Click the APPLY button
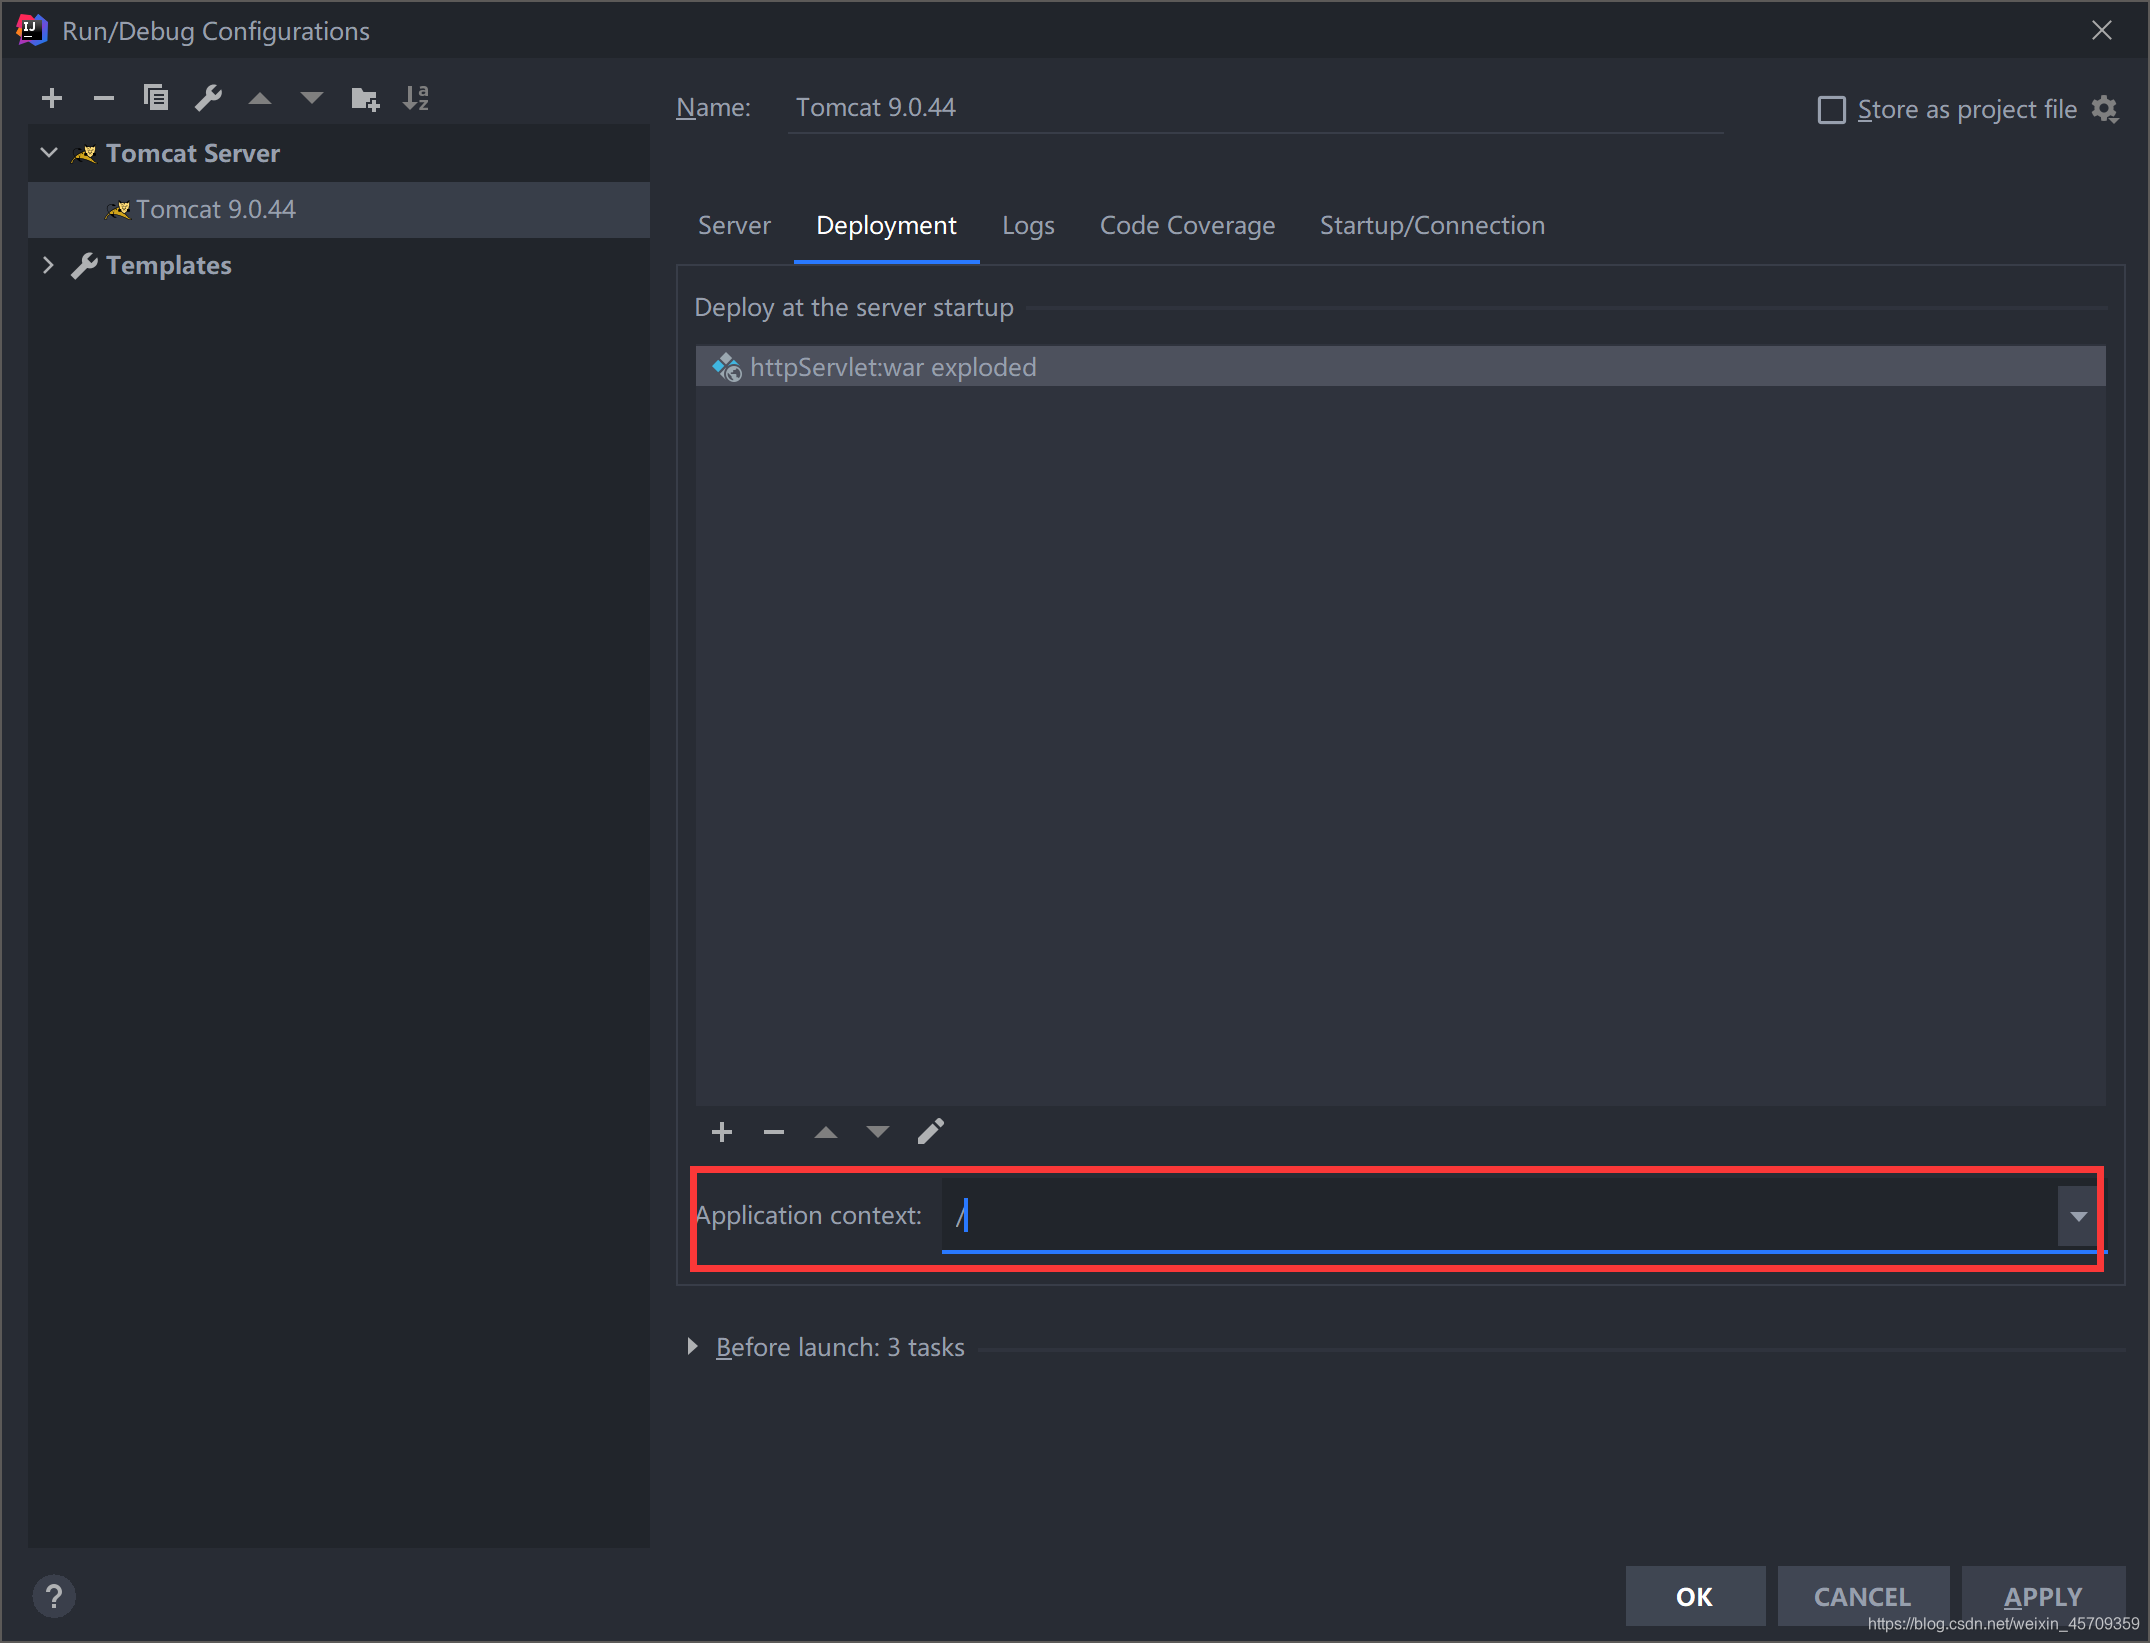This screenshot has height=1643, width=2150. 2043,1595
